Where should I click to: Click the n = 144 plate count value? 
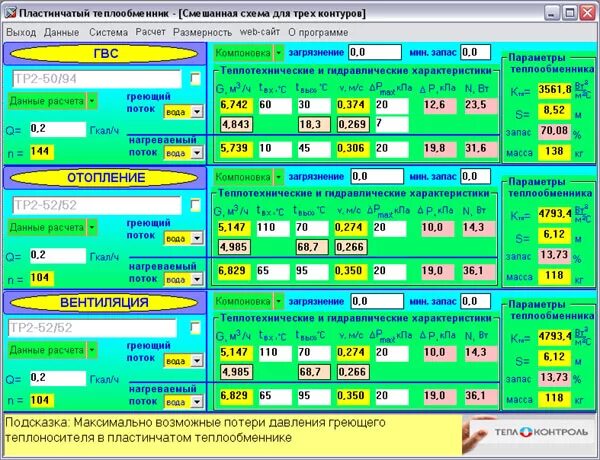42,152
